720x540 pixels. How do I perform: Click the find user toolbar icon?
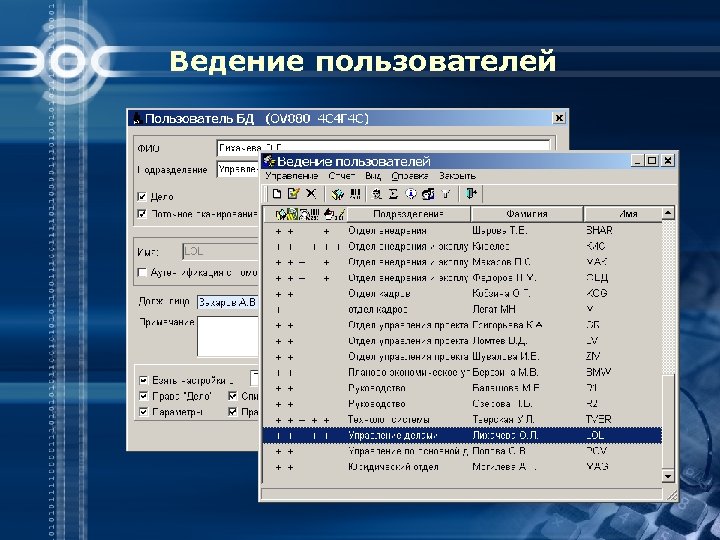point(377,194)
